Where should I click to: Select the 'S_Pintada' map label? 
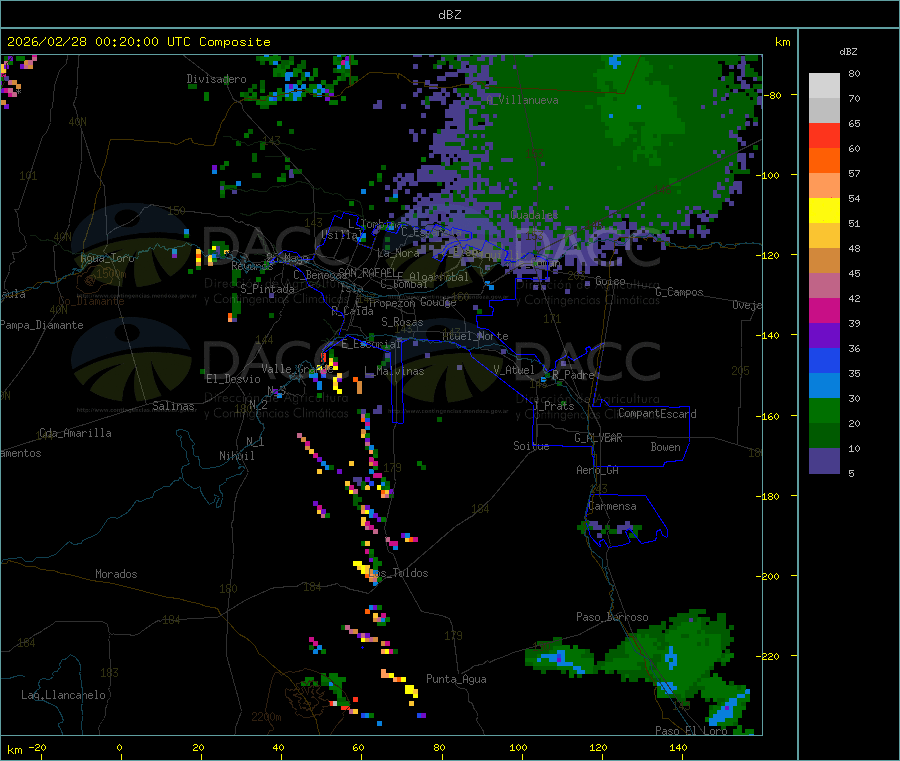[x=267, y=289]
